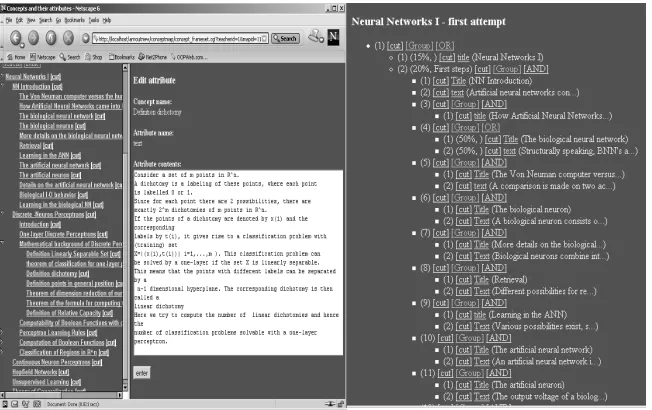652x410 pixels.
Task: Stop page loading with the Stop button
Action: pyautogui.click(x=68, y=38)
